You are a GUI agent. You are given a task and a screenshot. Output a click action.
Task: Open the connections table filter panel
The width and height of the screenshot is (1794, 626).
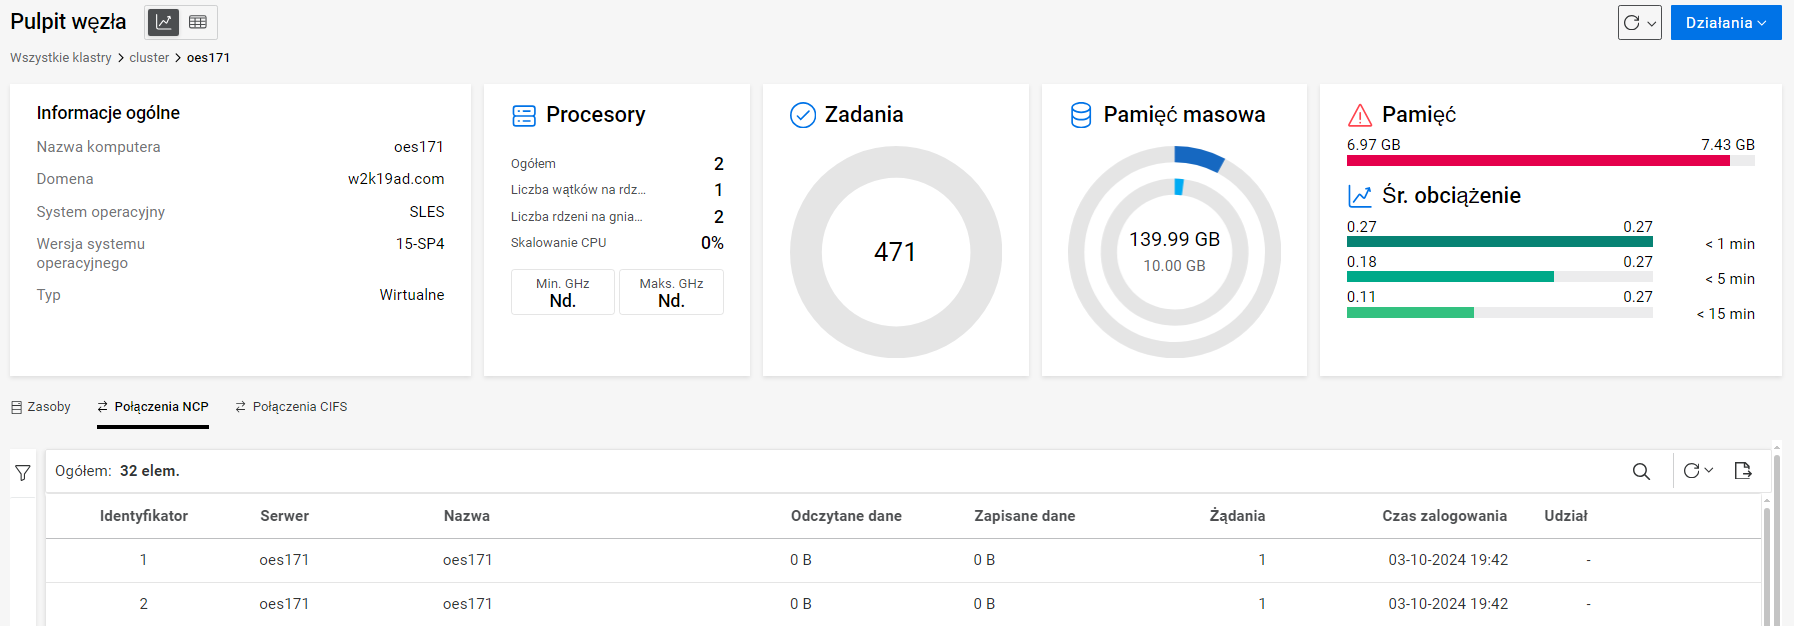pos(23,473)
